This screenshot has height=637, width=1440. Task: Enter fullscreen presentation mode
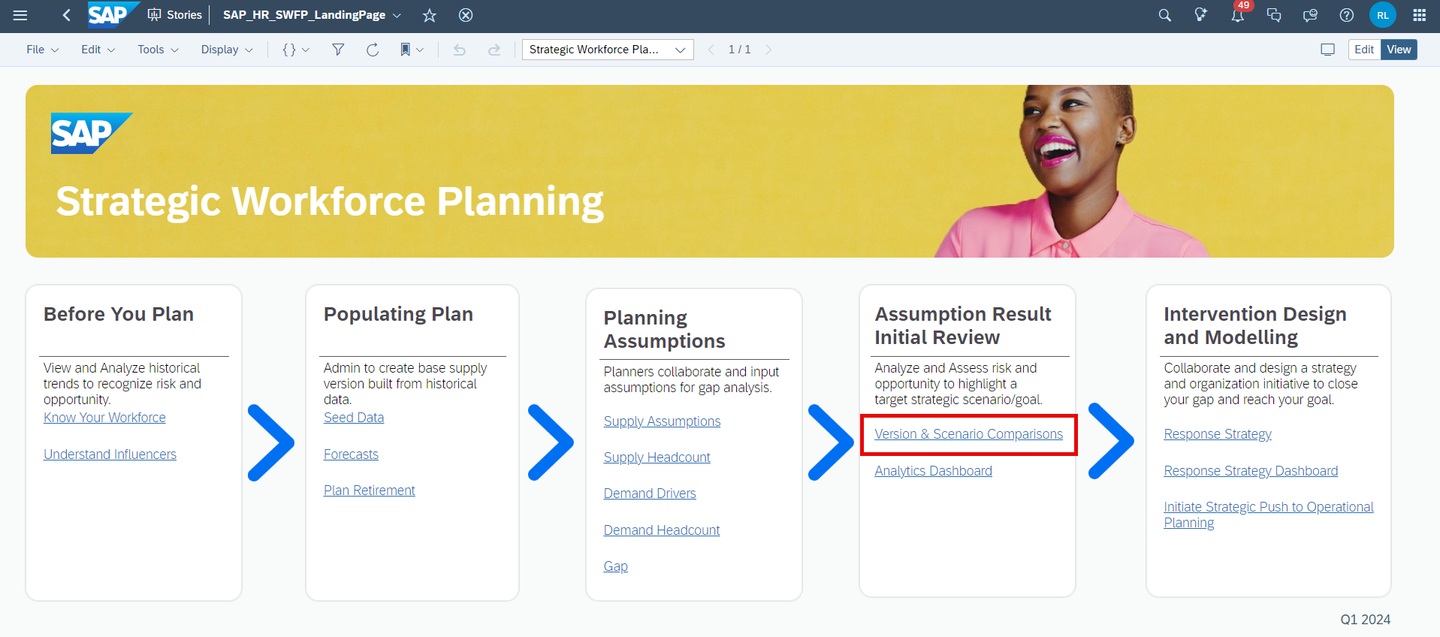pos(1328,49)
